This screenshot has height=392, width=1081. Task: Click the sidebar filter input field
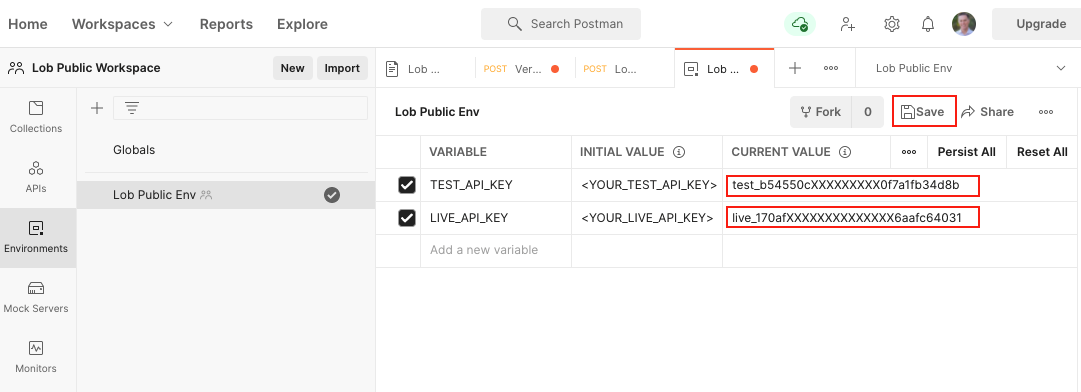pyautogui.click(x=240, y=108)
